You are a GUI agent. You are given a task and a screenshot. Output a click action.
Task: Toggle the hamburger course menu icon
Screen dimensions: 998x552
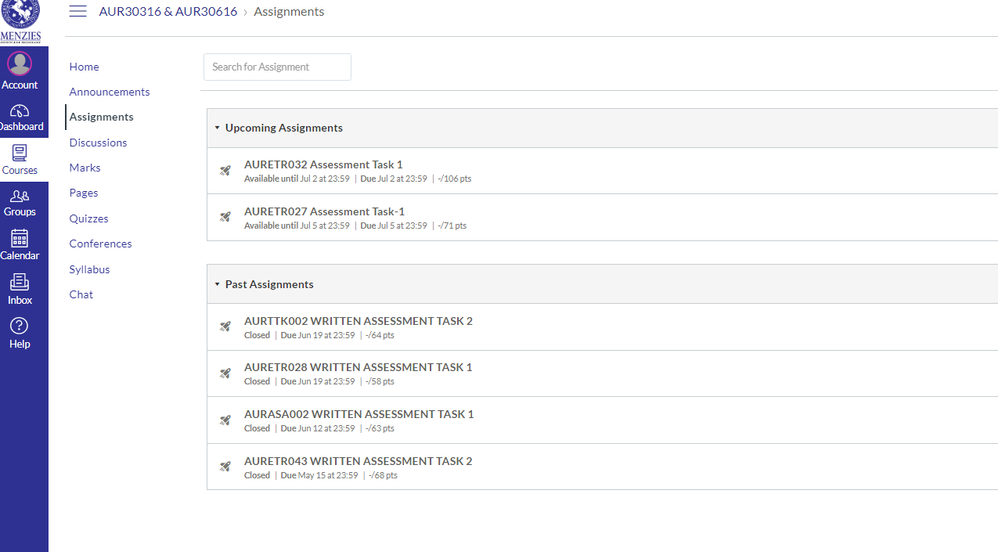pos(77,12)
